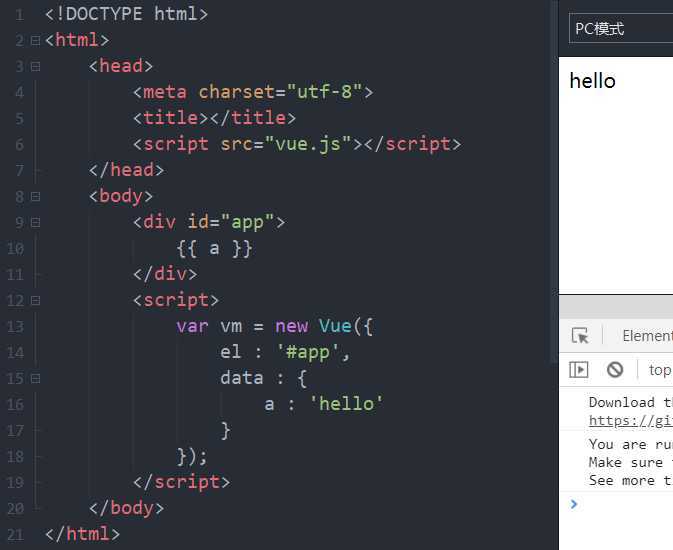Collapse the body tag fold on line 8
Viewport: 673px width, 550px height.
click(35, 197)
